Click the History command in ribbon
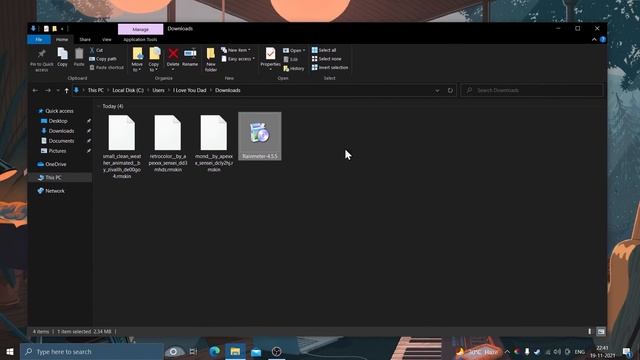Viewport: 640px width, 360px height. tap(294, 69)
